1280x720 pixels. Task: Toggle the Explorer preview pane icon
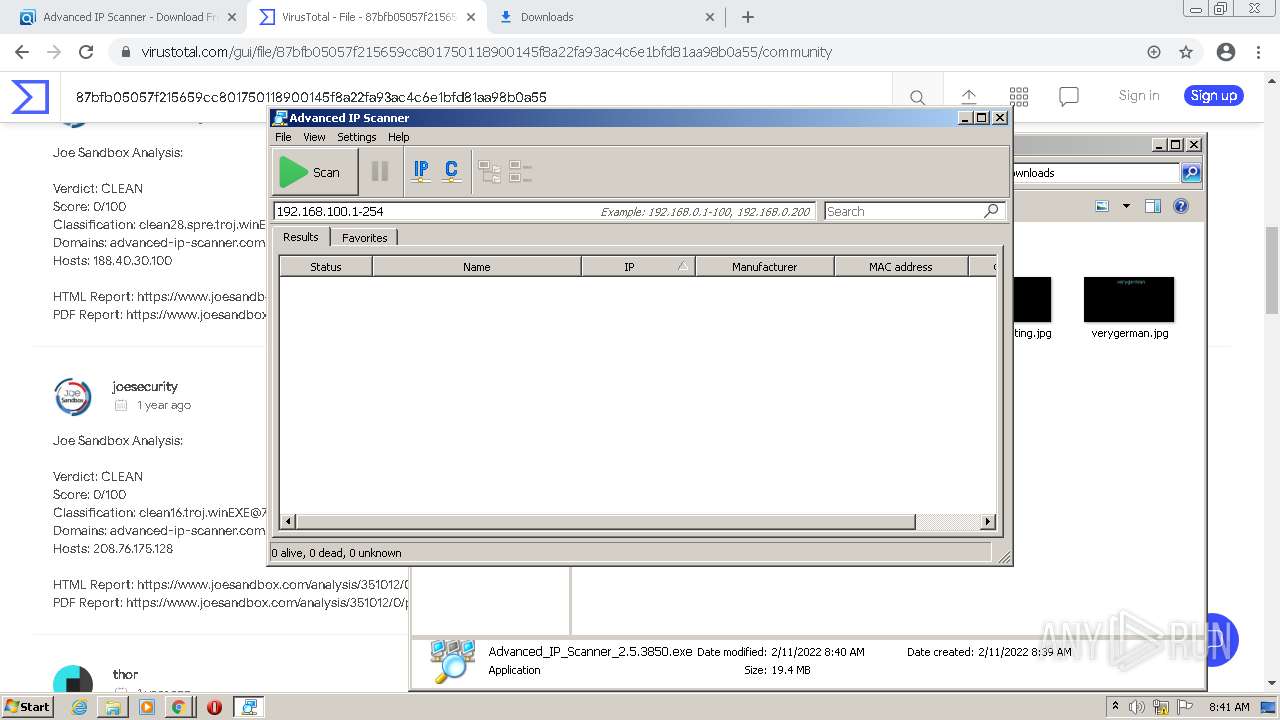point(1153,206)
